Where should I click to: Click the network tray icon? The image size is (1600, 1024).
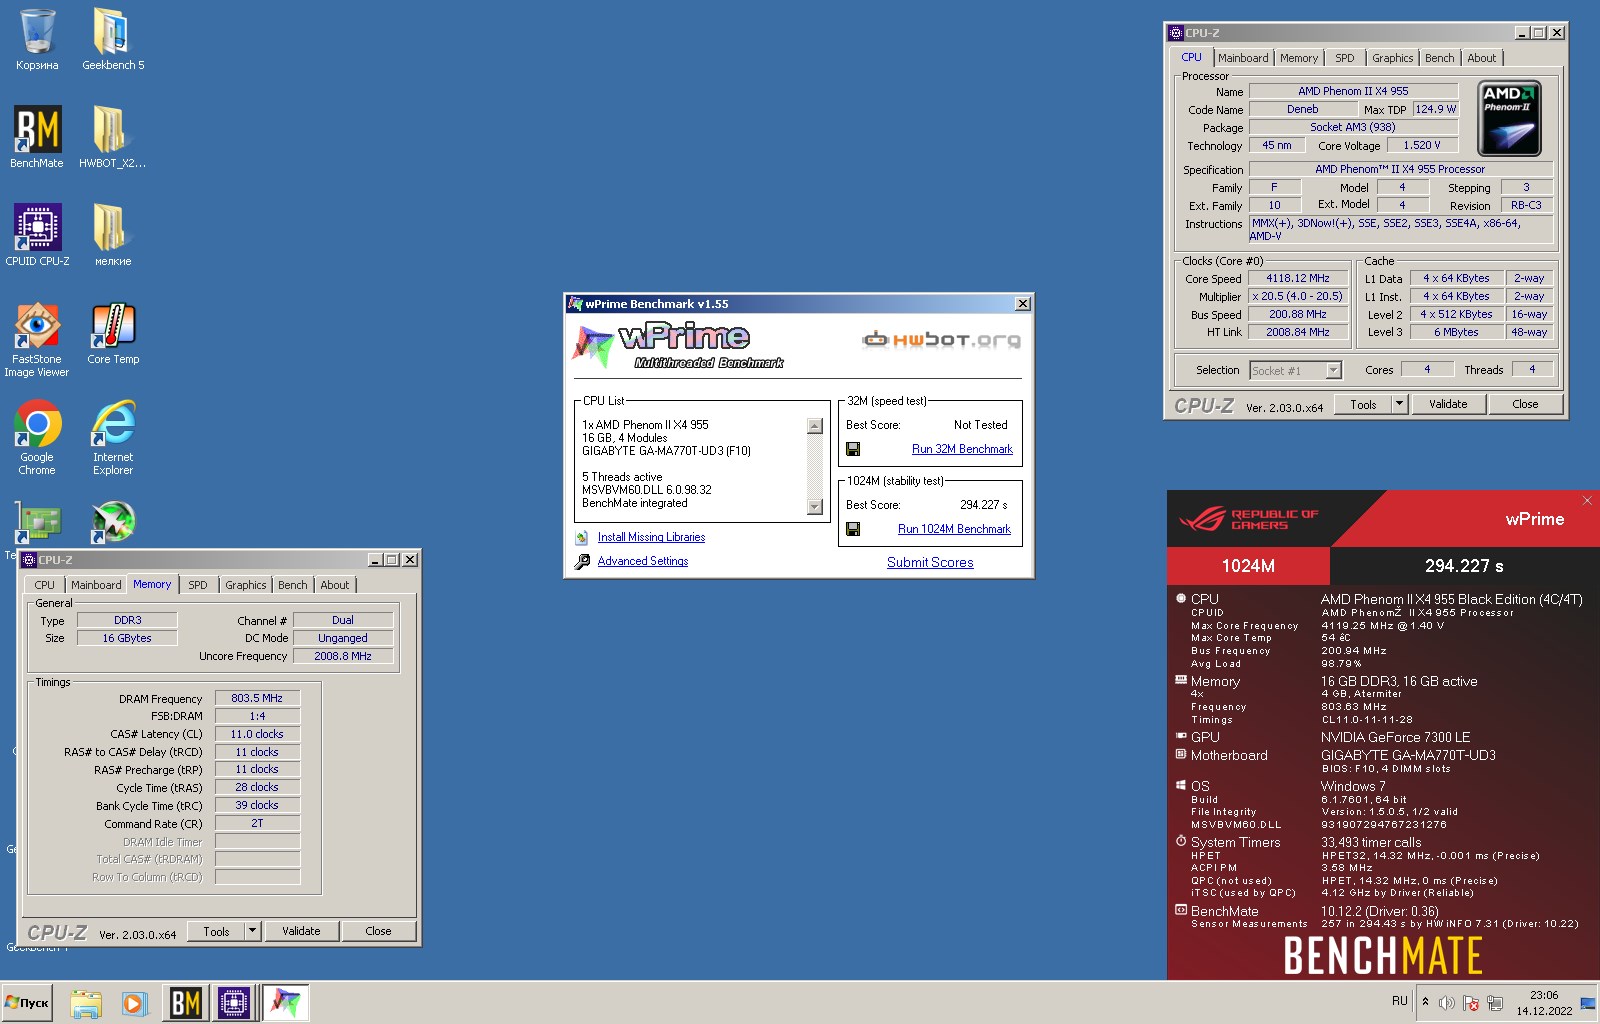click(x=1495, y=1003)
